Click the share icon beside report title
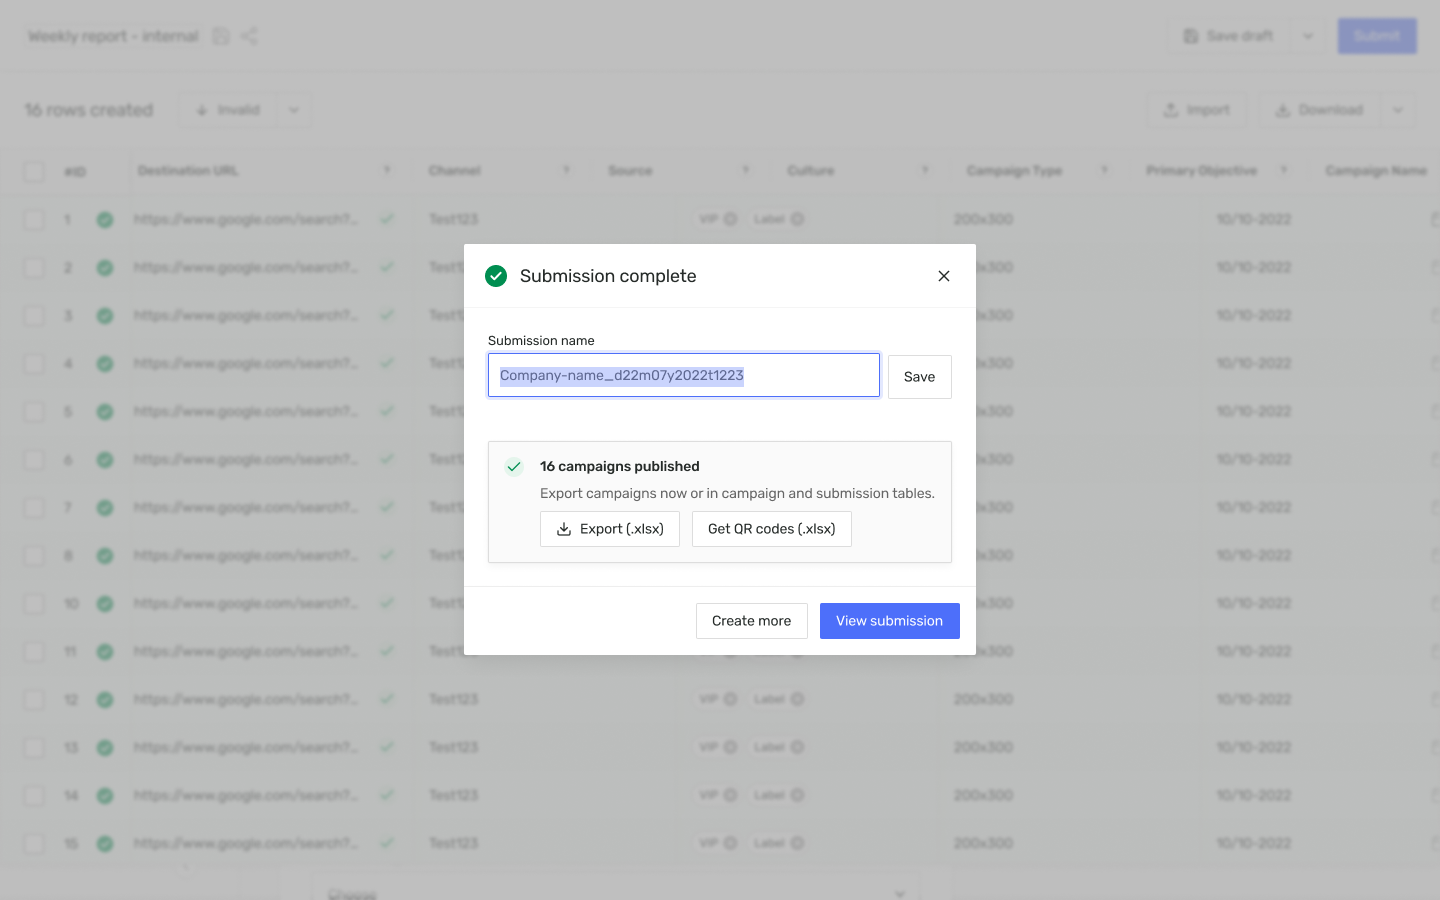Image resolution: width=1440 pixels, height=900 pixels. point(249,36)
